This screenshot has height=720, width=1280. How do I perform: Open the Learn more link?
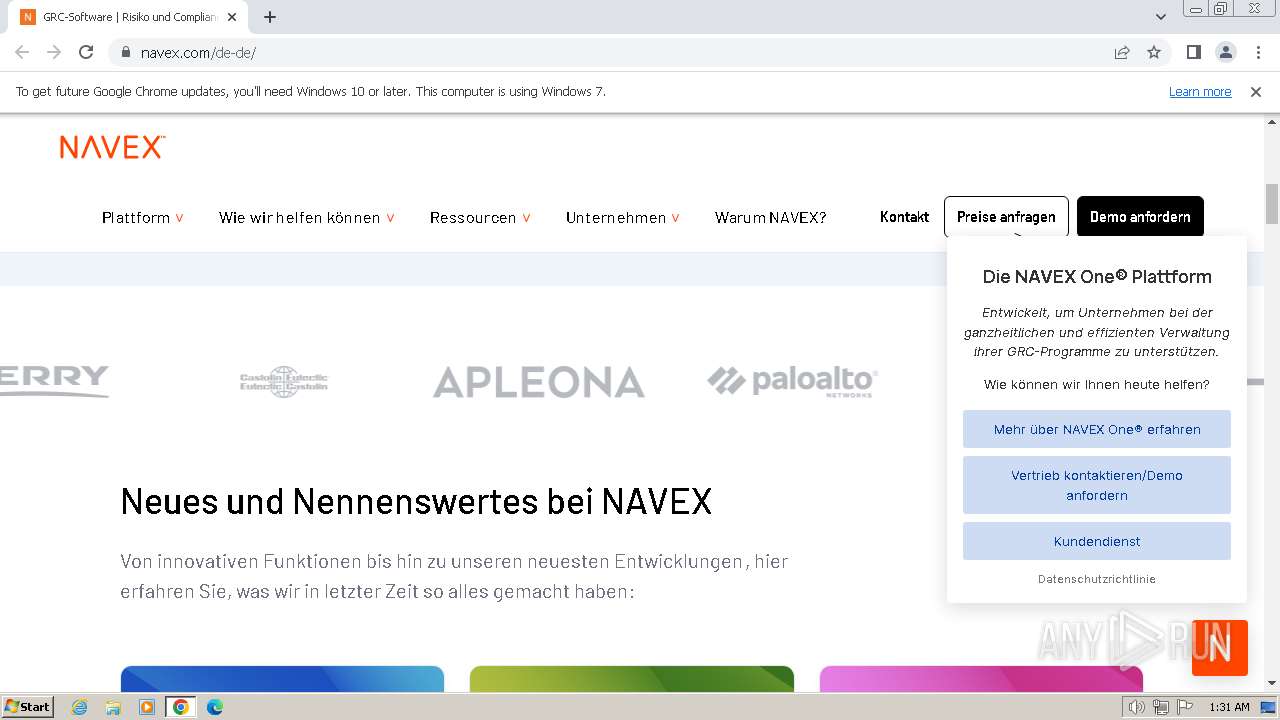[x=1200, y=92]
